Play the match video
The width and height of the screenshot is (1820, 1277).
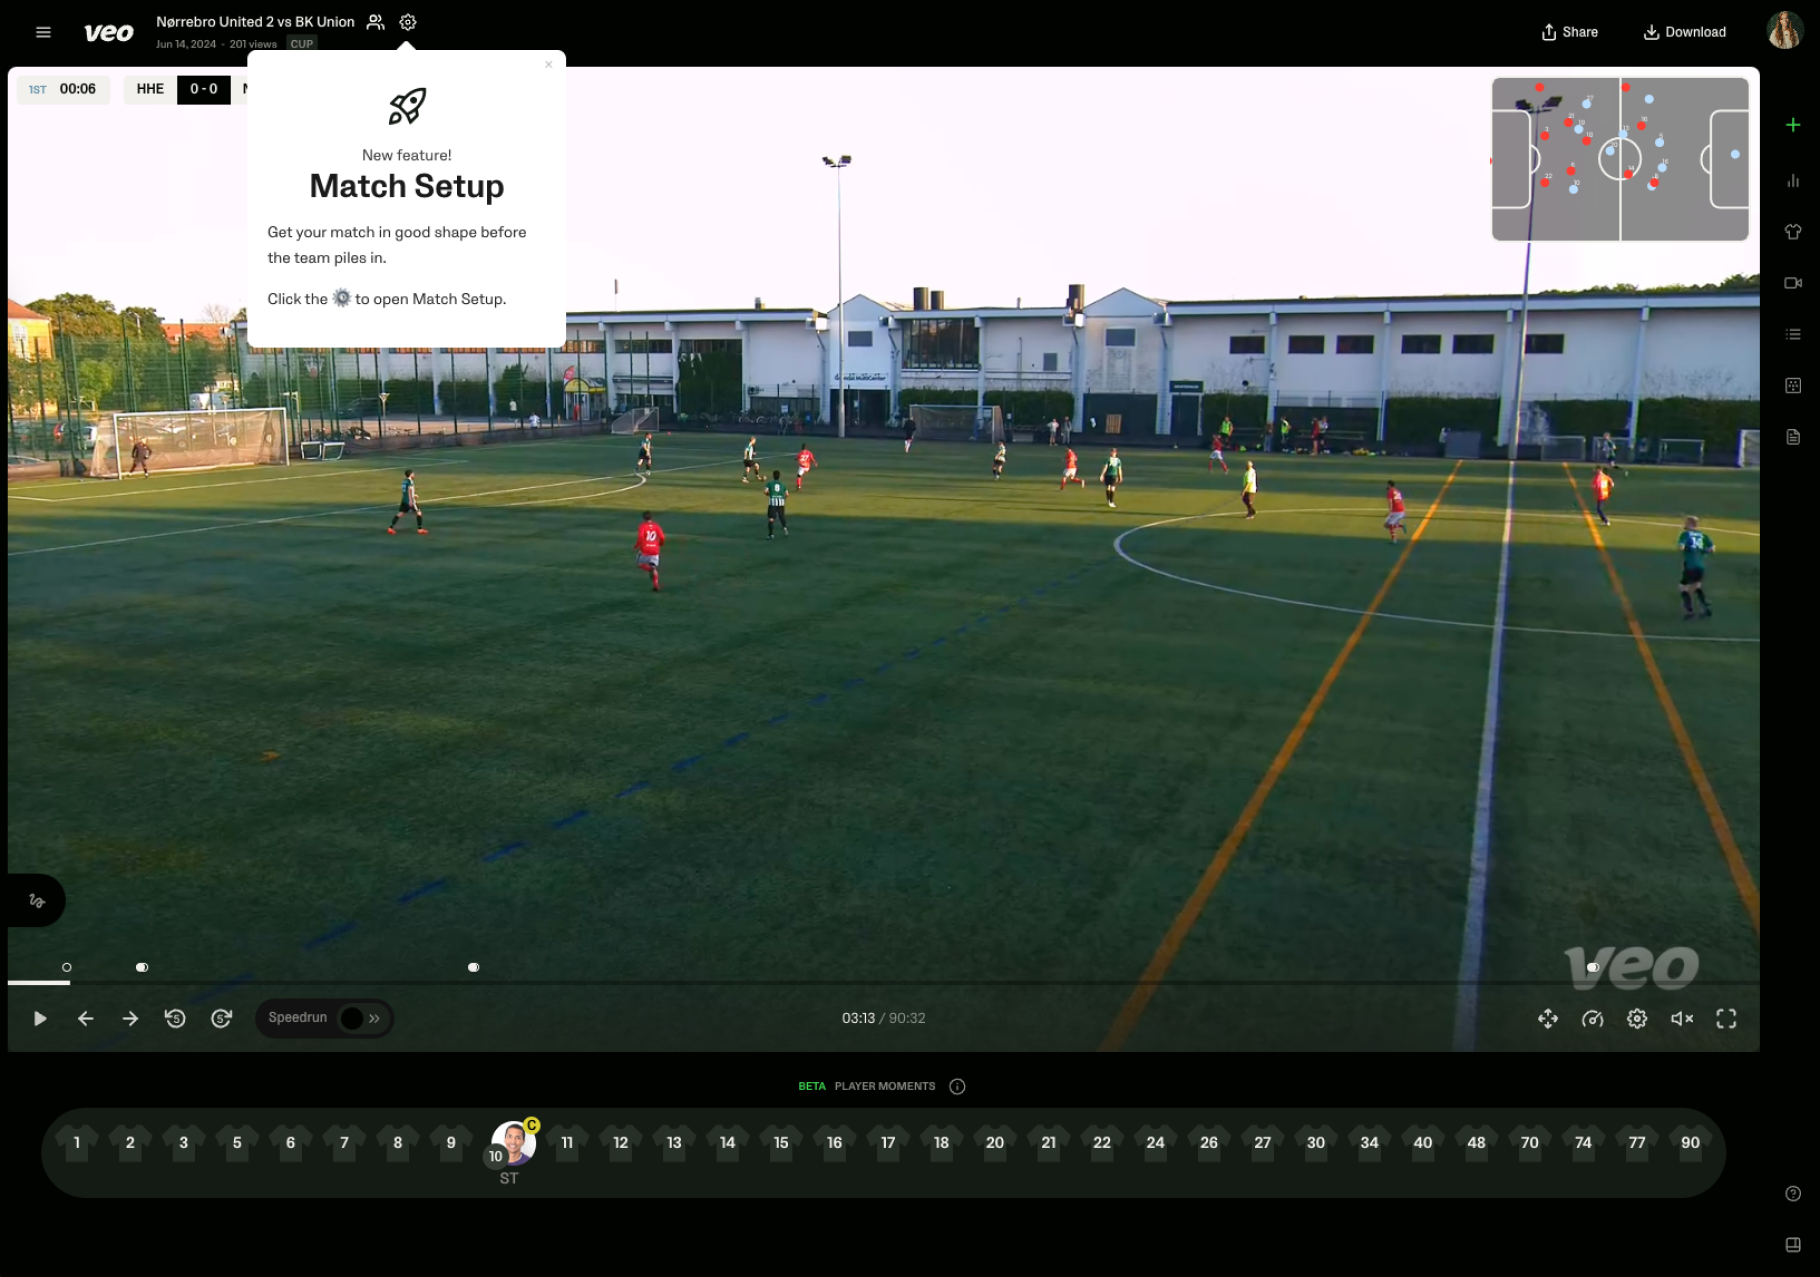tap(40, 1018)
